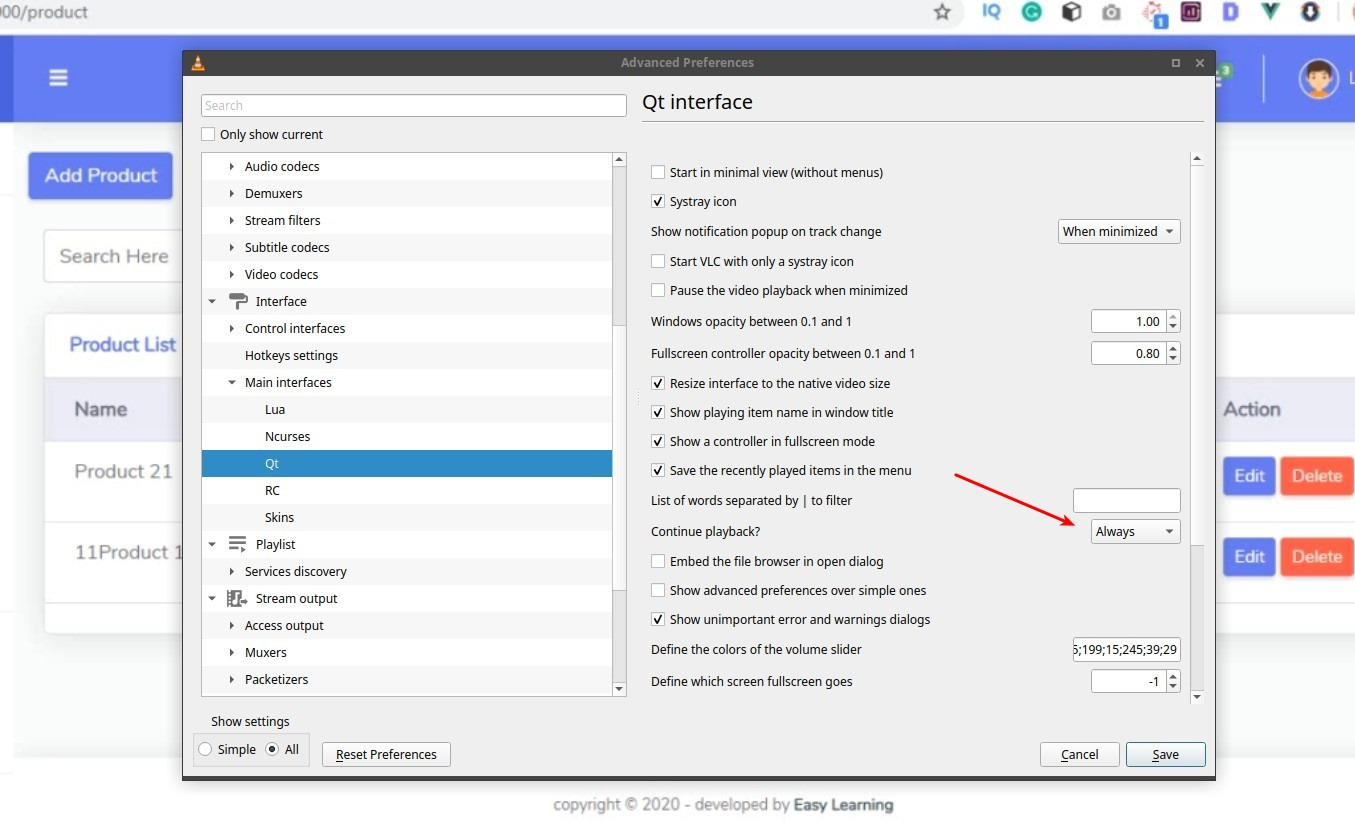
Task: Enable Only show current checkbox
Action: [208, 134]
